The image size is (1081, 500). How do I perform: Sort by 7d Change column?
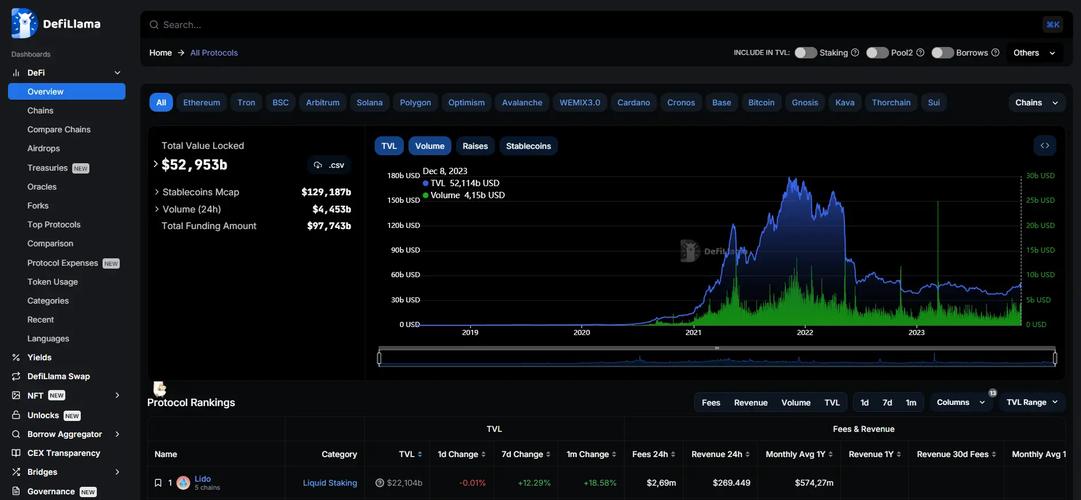click(x=549, y=454)
